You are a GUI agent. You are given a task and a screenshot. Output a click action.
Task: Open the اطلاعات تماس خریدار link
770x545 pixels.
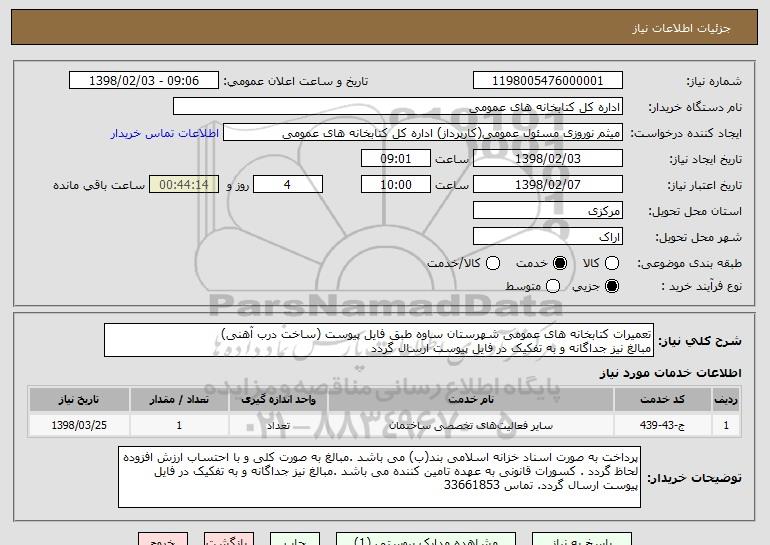tap(165, 133)
